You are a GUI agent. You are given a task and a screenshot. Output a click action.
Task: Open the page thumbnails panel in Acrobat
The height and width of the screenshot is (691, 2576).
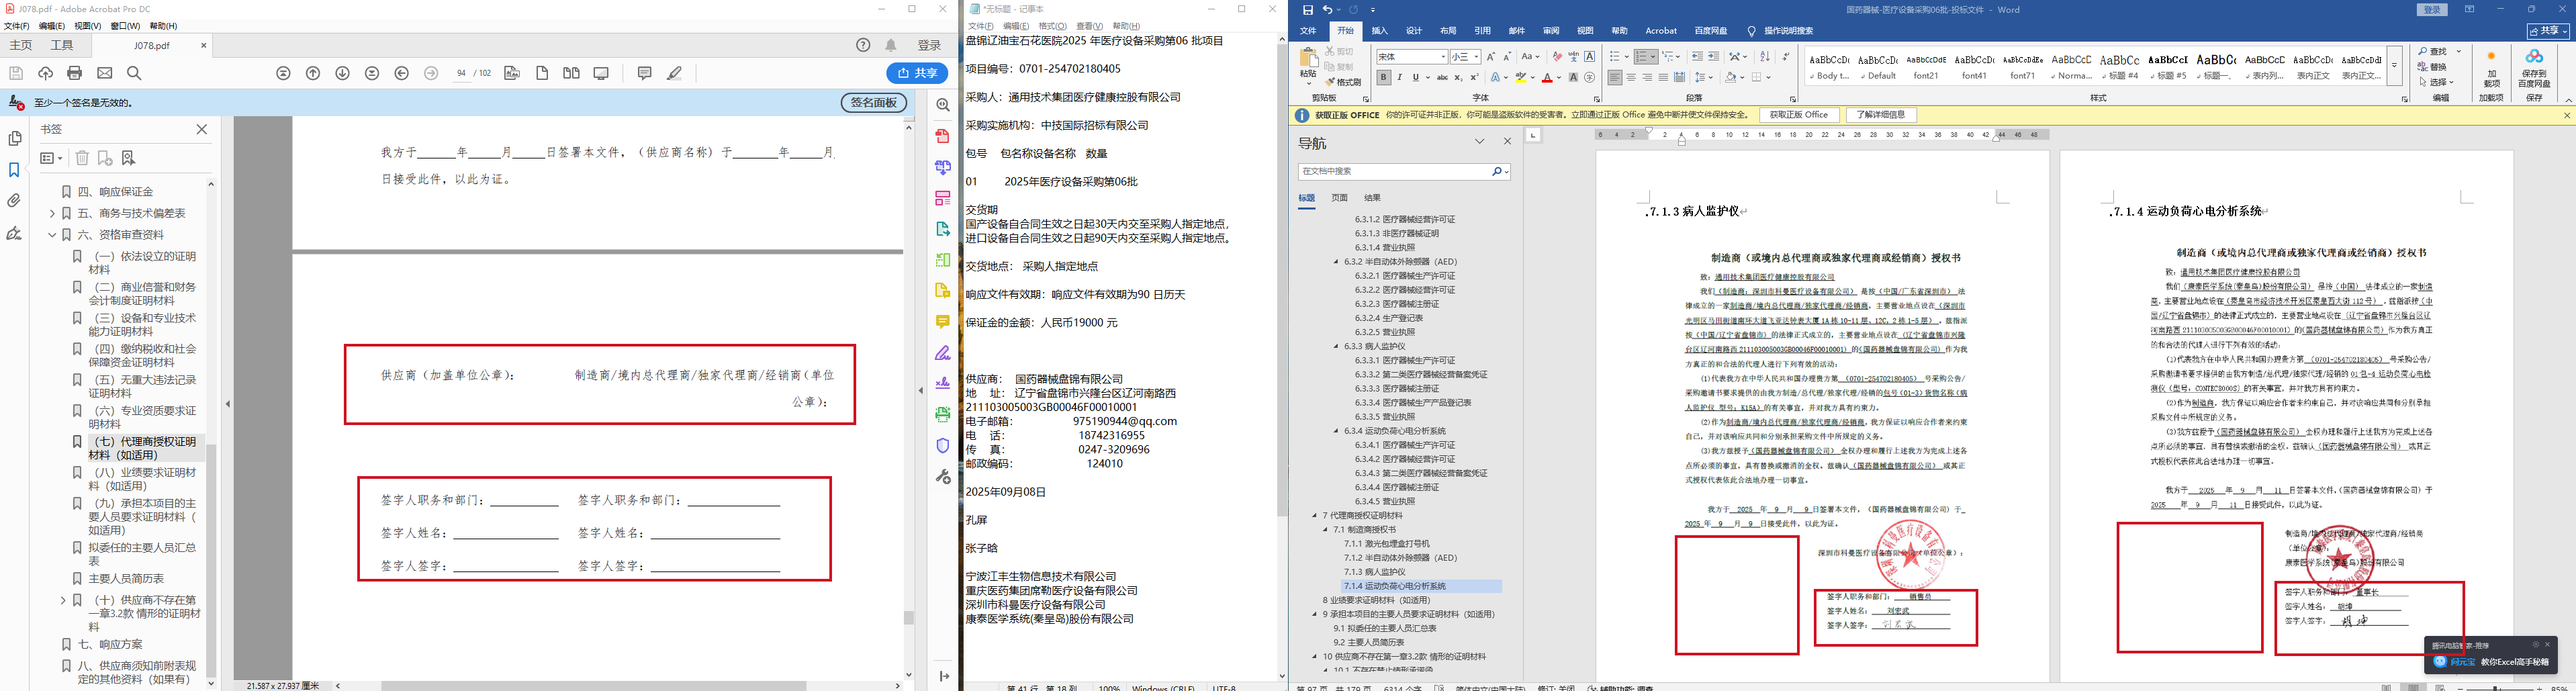[x=14, y=139]
